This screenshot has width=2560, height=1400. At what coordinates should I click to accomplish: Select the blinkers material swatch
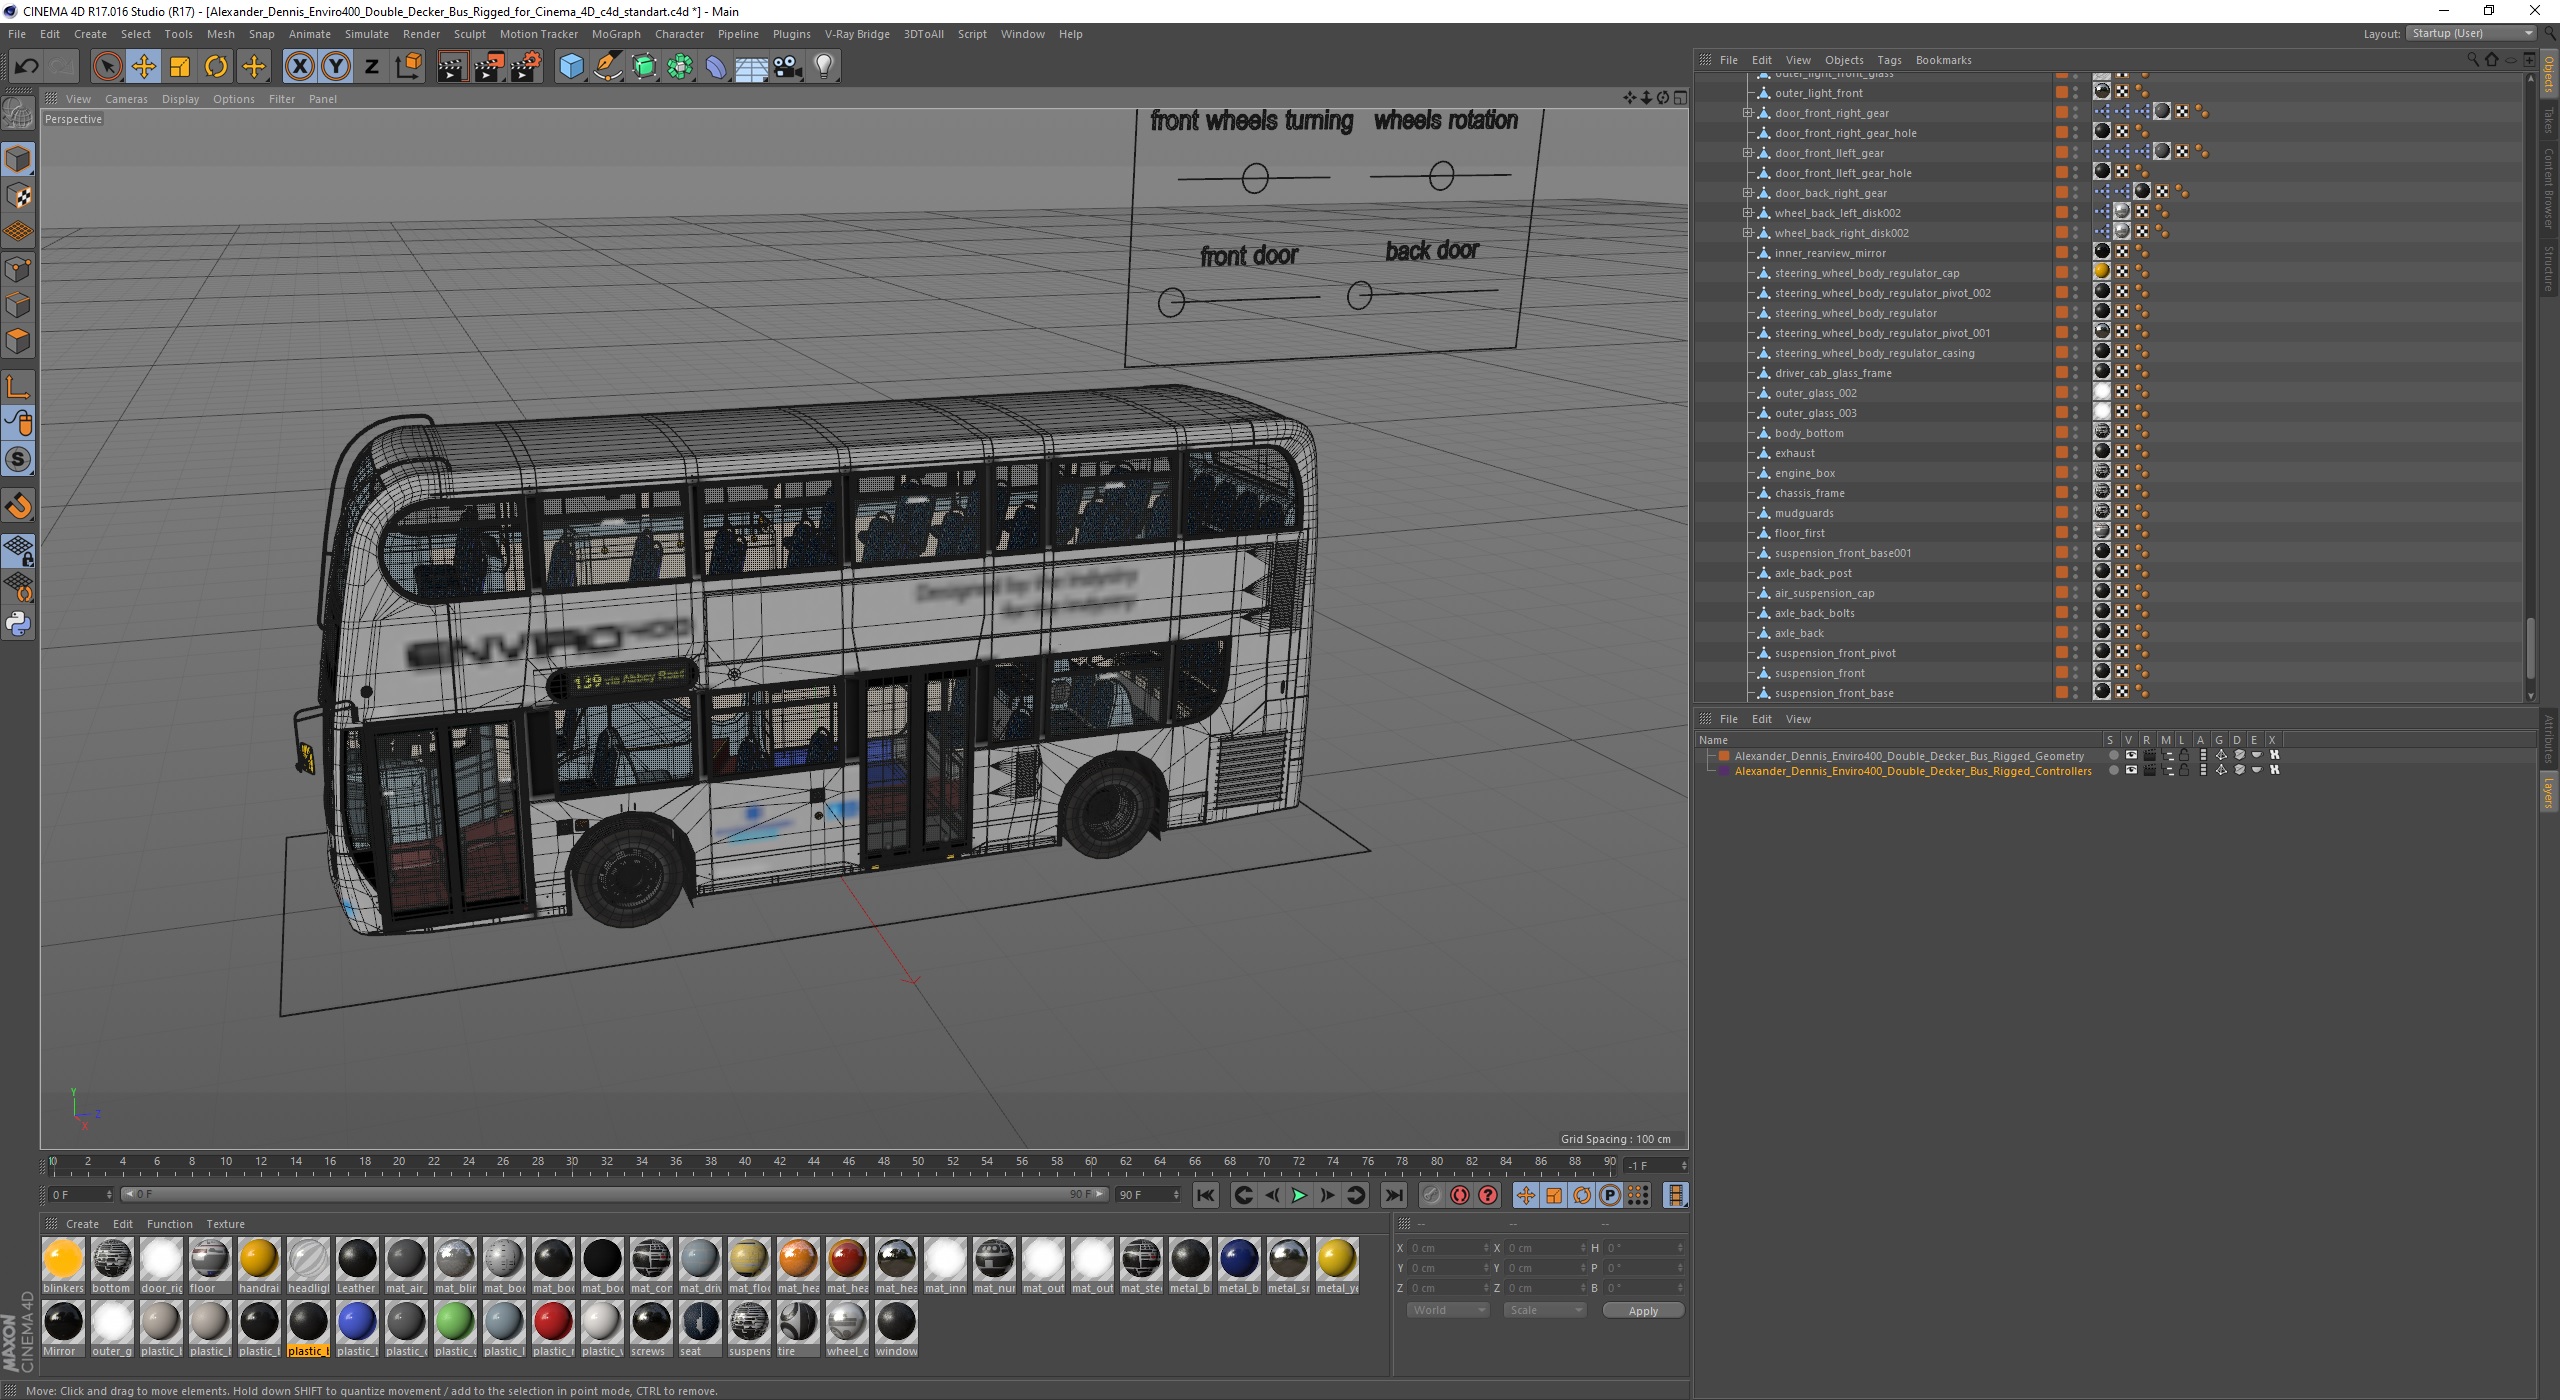click(x=63, y=1264)
